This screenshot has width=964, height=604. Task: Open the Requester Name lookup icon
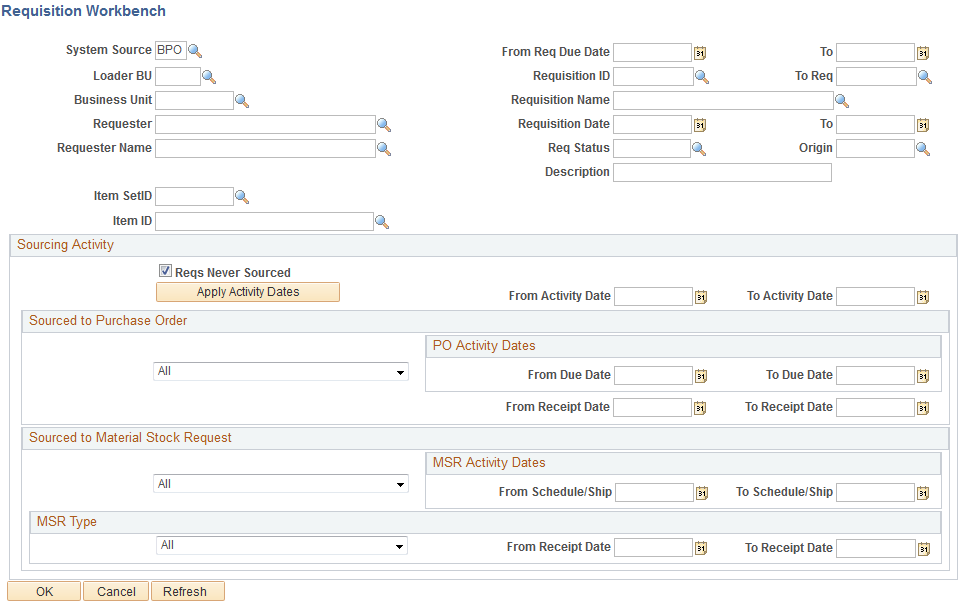click(x=383, y=147)
